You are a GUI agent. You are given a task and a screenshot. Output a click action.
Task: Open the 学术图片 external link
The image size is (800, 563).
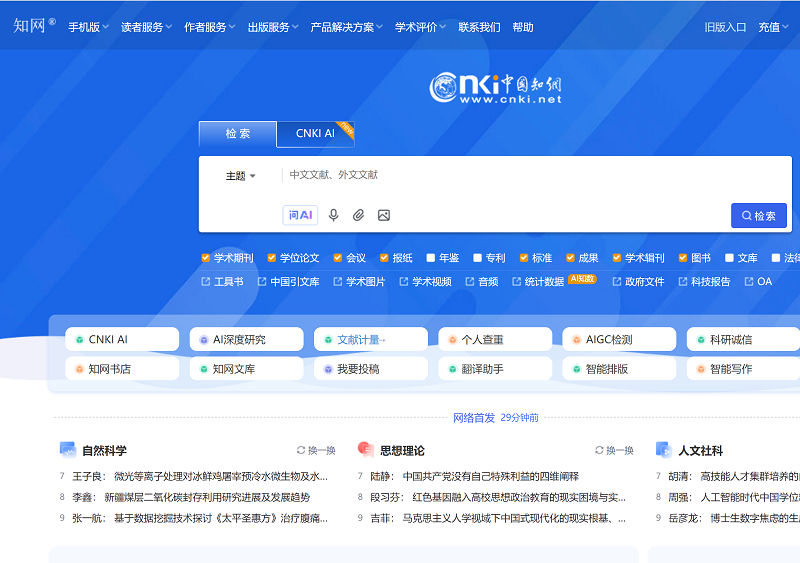point(359,282)
